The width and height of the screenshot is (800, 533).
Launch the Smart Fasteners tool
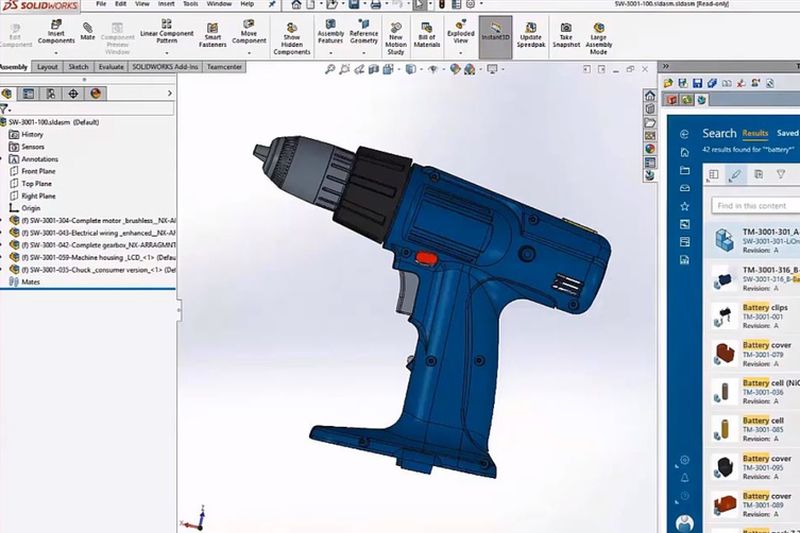point(212,35)
